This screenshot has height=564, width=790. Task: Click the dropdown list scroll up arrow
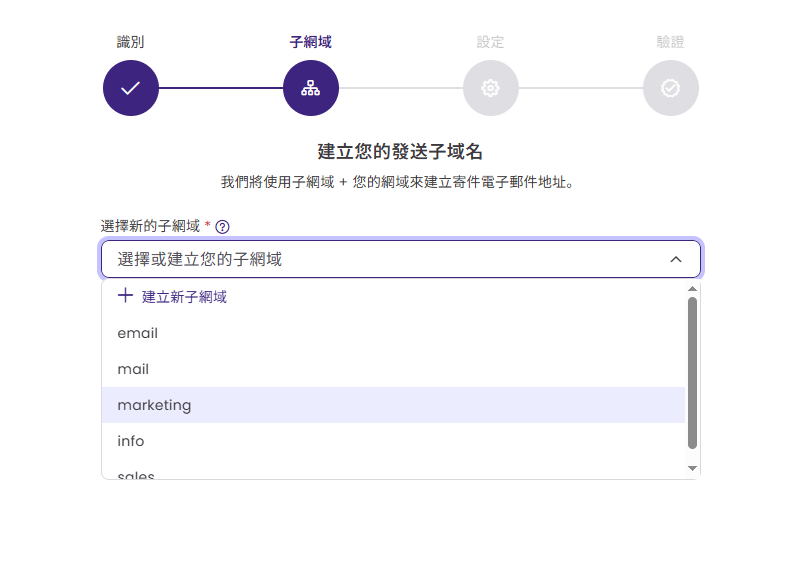[x=692, y=289]
